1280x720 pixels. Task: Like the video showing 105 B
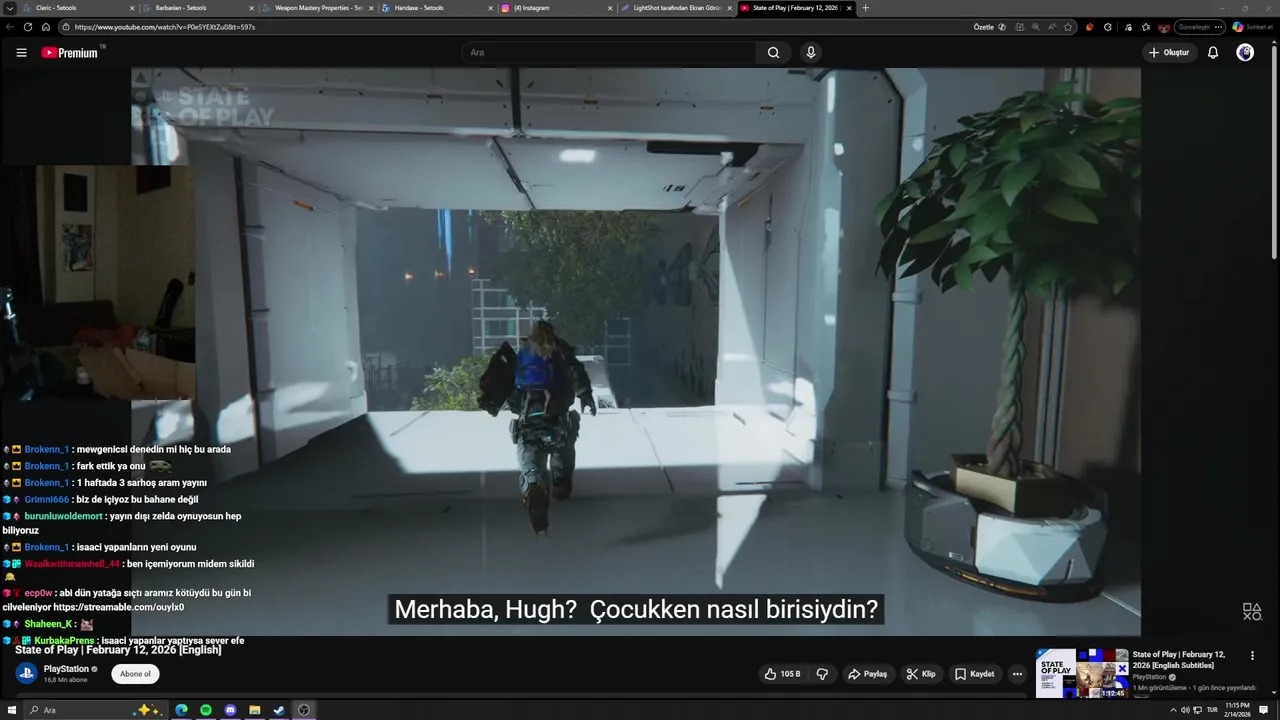[x=782, y=674]
